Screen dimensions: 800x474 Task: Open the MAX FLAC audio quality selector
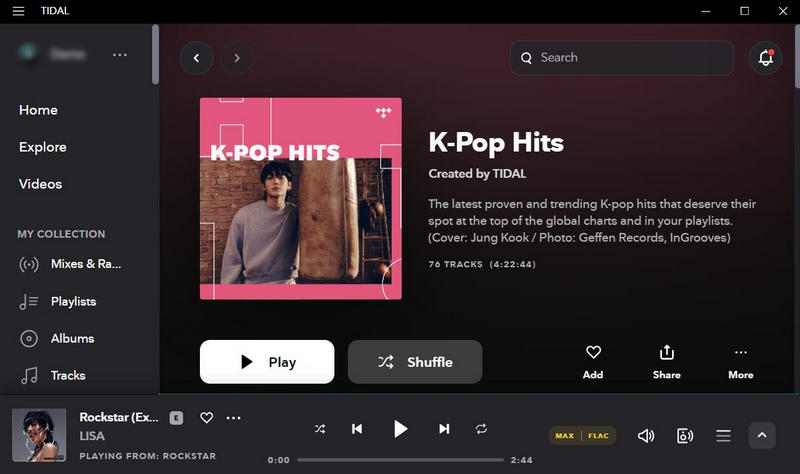point(582,436)
